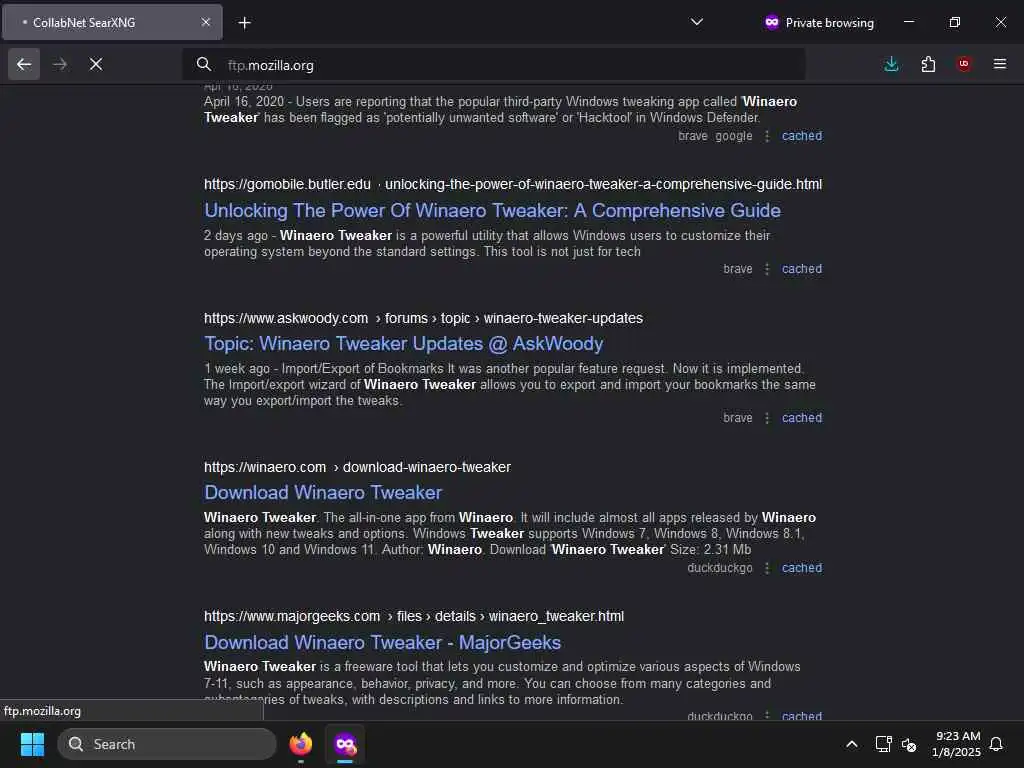Screen dimensions: 1024x768
Task: Open Firefox from the taskbar
Action: click(x=301, y=744)
